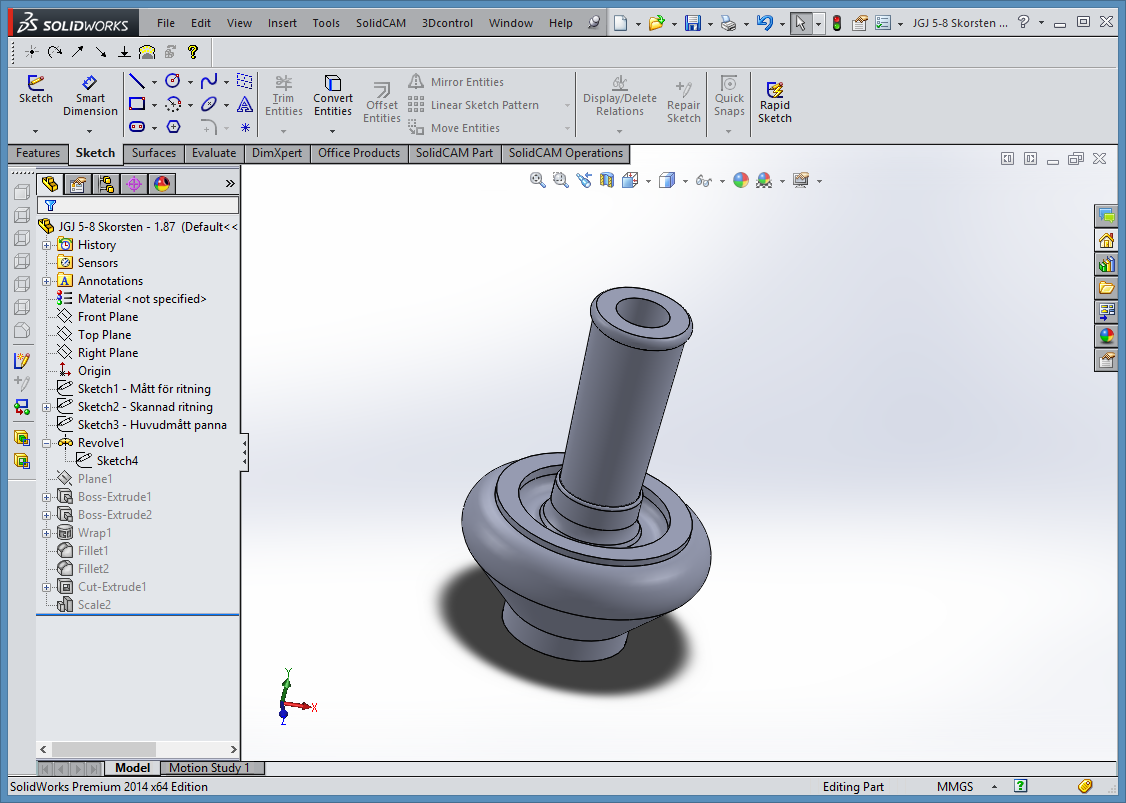Click the feature tree filter field
This screenshot has height=803, width=1126.
138,205
